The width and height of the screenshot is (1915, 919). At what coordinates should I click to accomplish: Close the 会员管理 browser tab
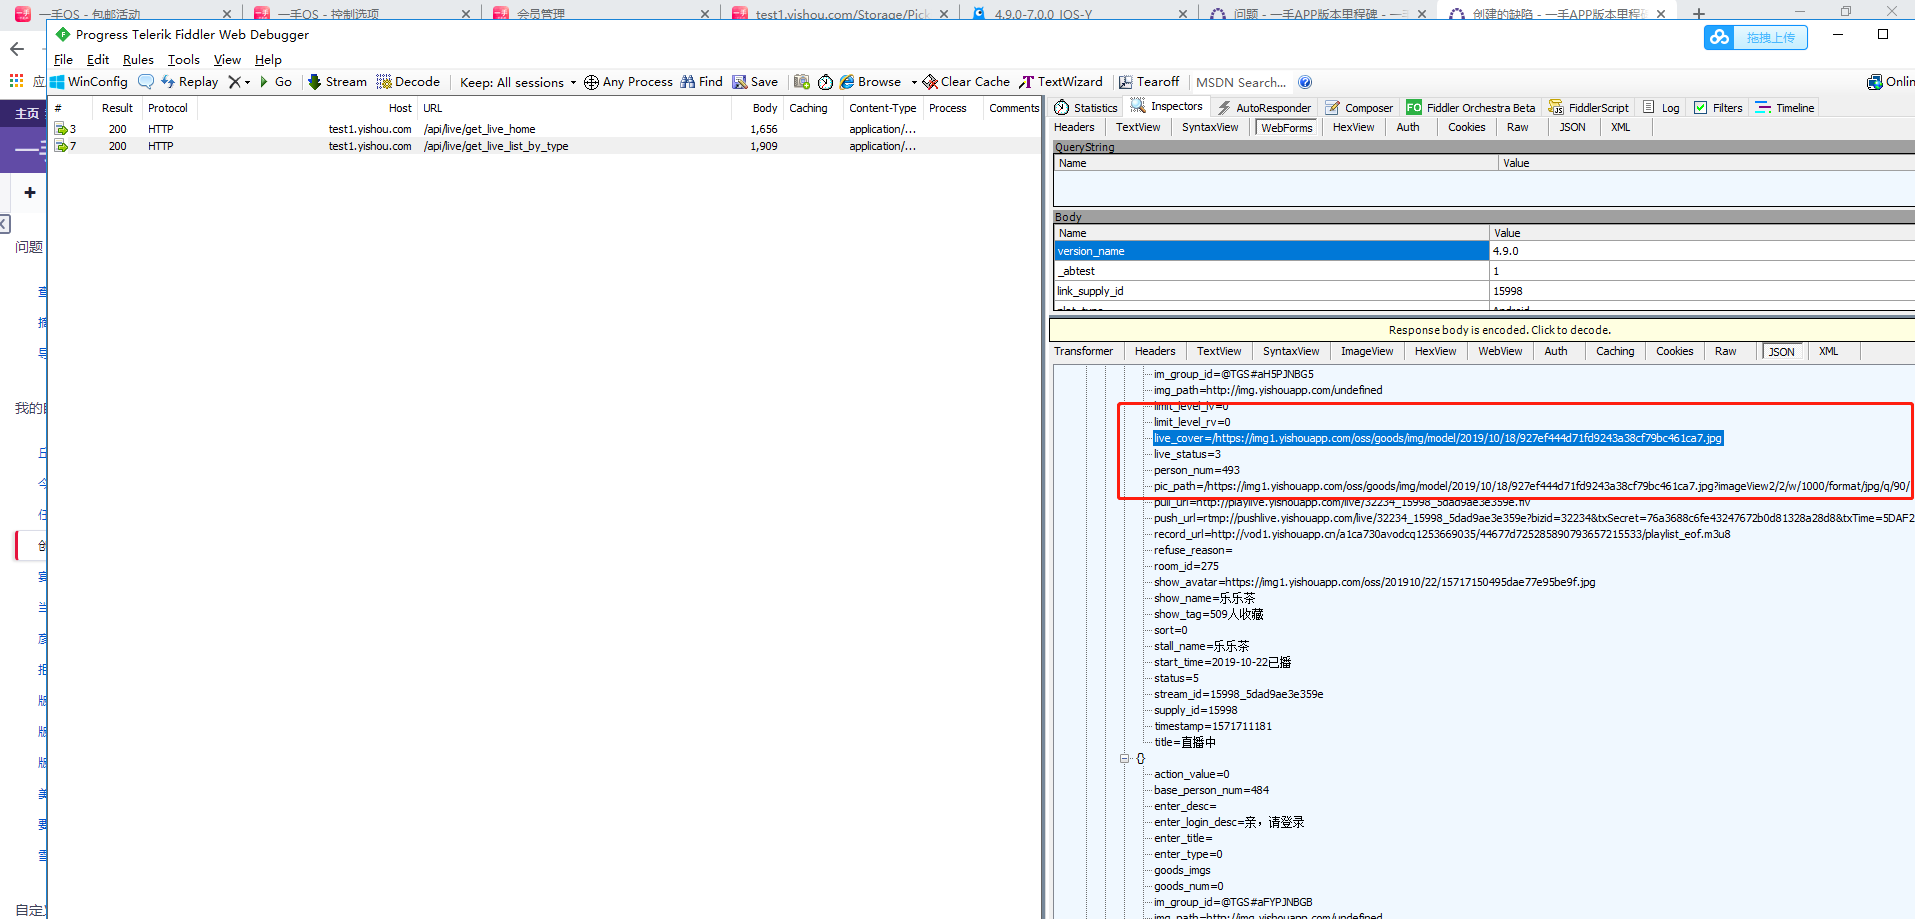coord(705,14)
